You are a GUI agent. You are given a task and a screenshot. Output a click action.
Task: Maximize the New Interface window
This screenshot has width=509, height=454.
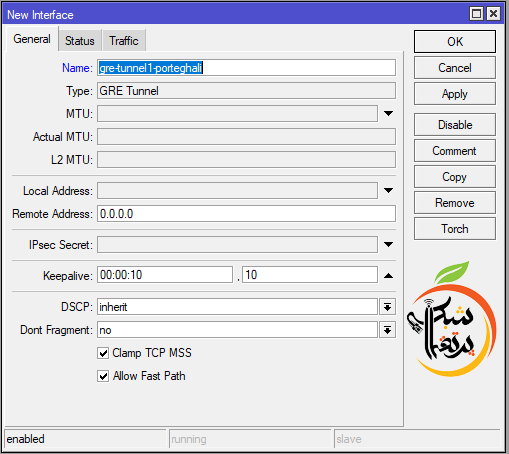point(476,14)
